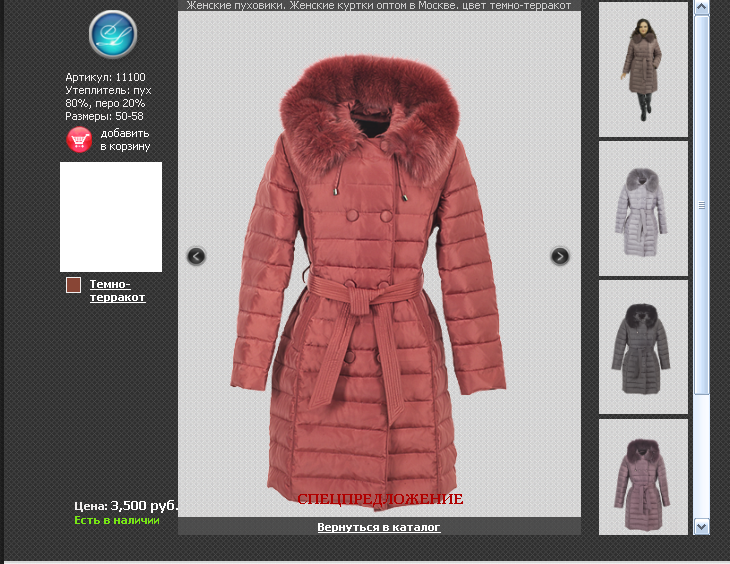The width and height of the screenshot is (730, 564).
Task: Click the 'Утеплитель: пух' text line
Action: (x=108, y=90)
